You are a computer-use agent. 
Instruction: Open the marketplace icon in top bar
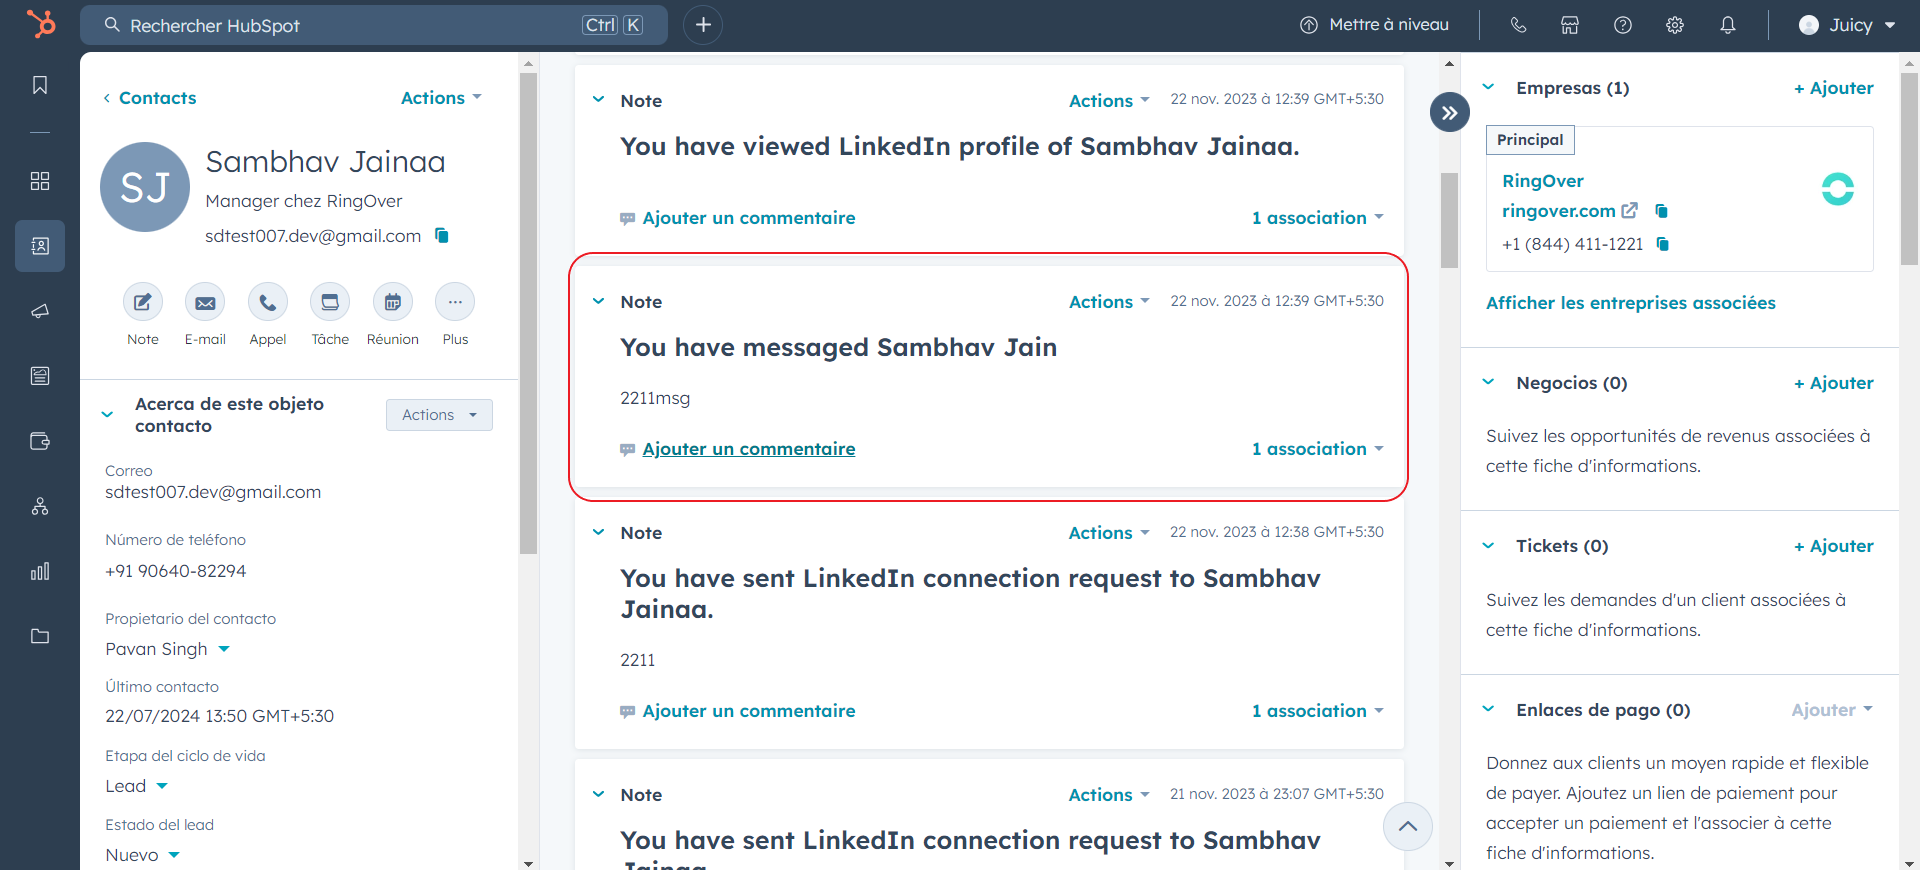1570,25
